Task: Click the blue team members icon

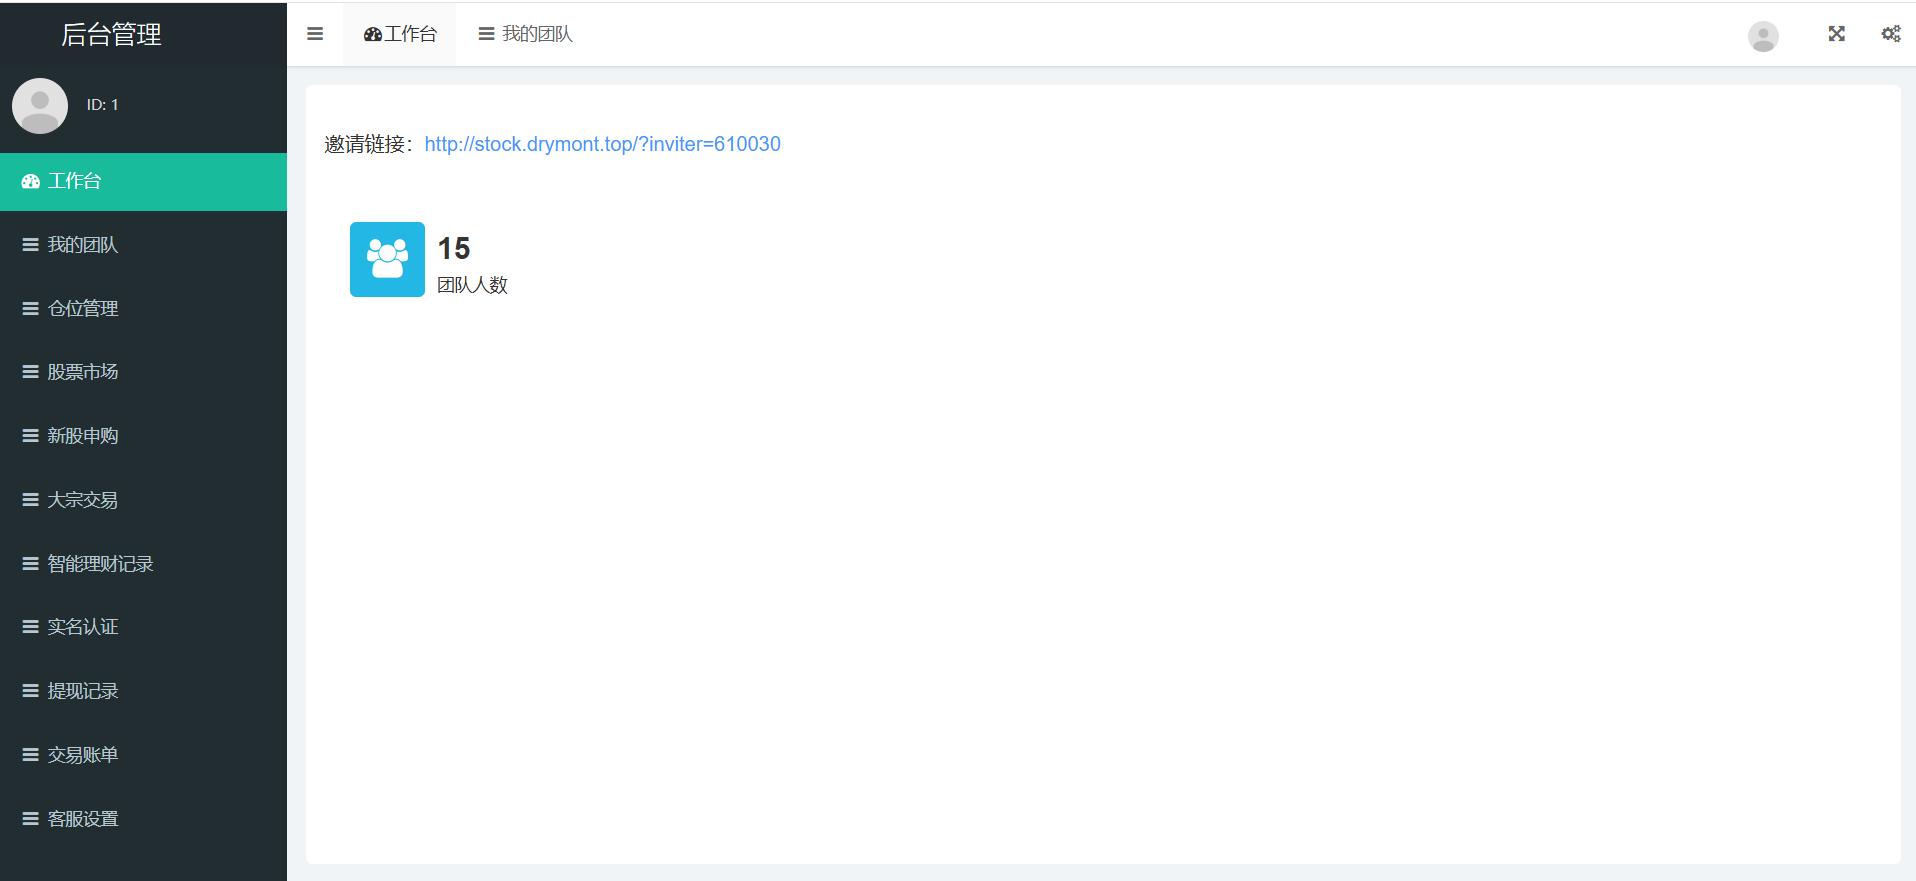Action: pyautogui.click(x=387, y=259)
